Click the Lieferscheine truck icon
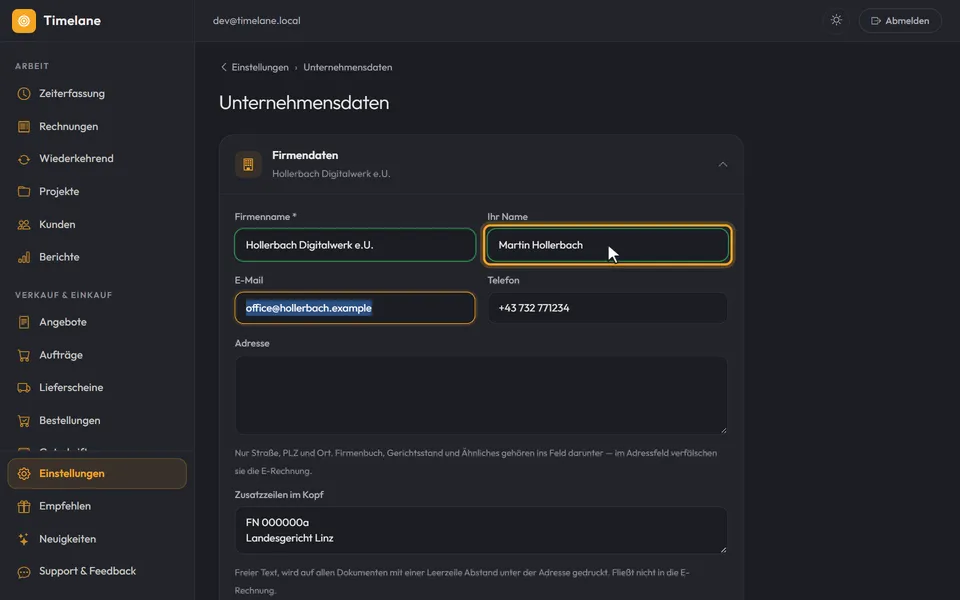This screenshot has width=960, height=600. (24, 388)
